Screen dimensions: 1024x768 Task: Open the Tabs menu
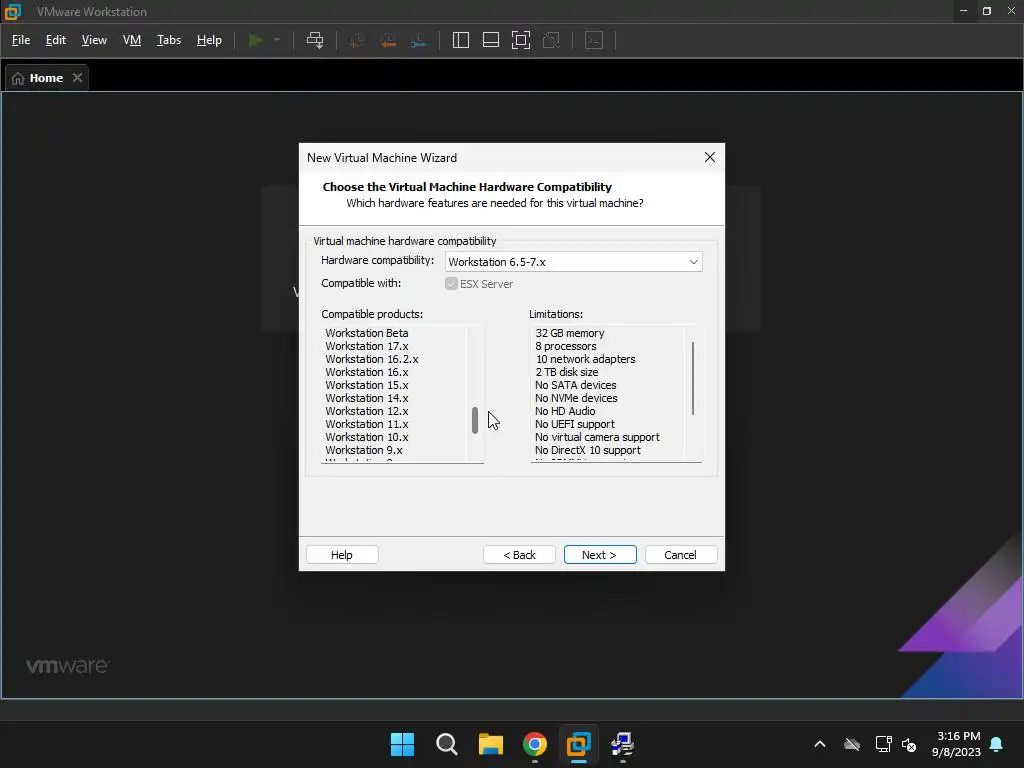[168, 40]
